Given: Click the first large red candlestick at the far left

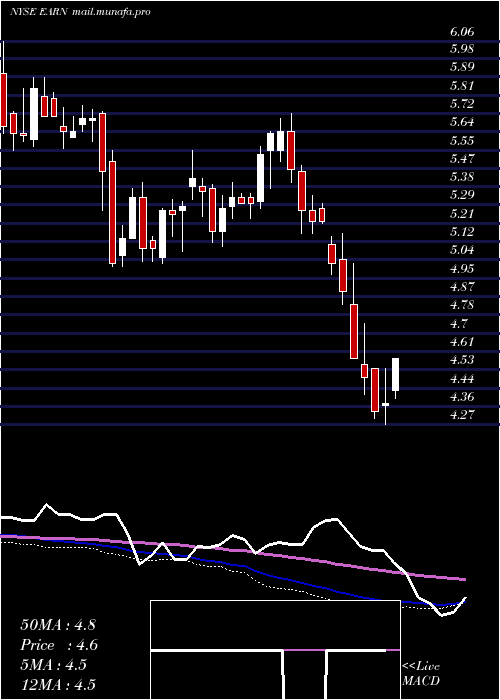Looking at the screenshot, I should (x=3, y=99).
